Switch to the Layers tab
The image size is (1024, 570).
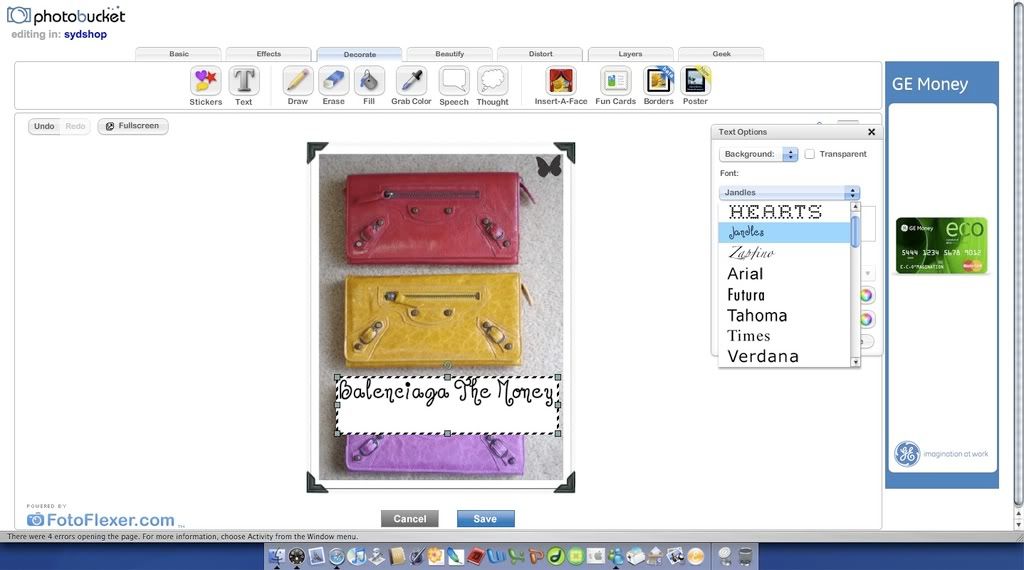coord(630,54)
